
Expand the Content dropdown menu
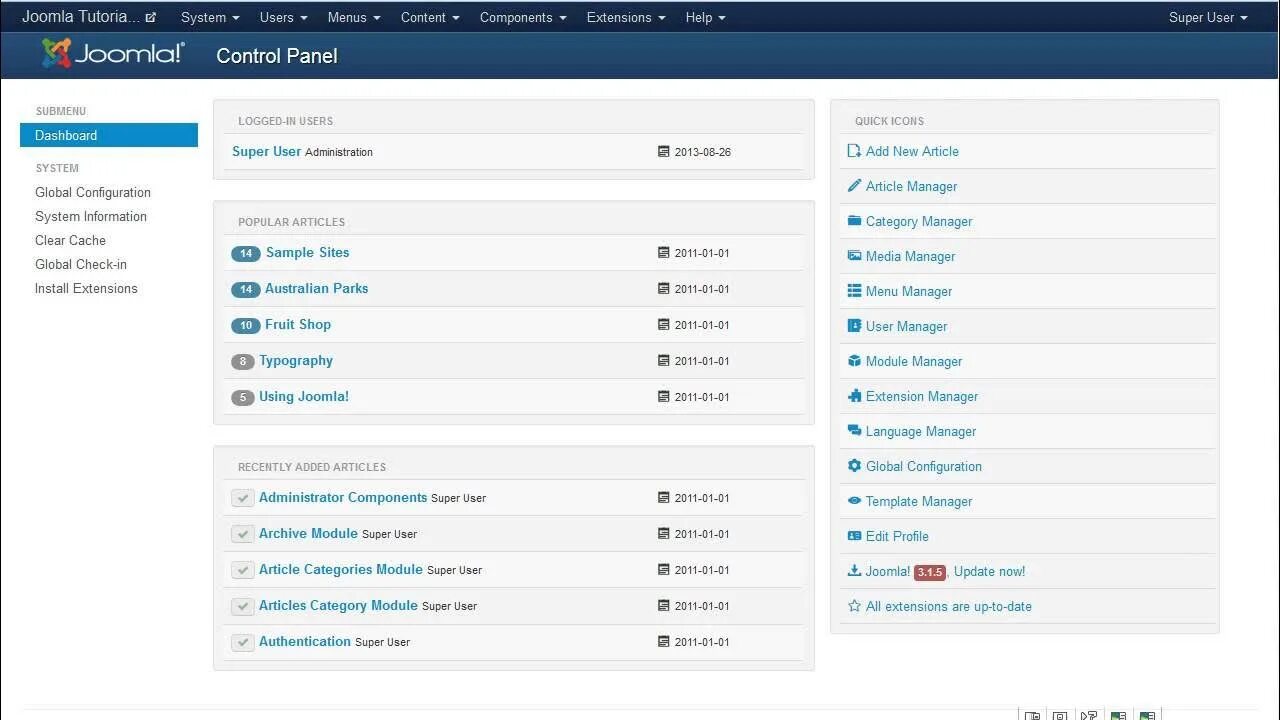[x=429, y=17]
